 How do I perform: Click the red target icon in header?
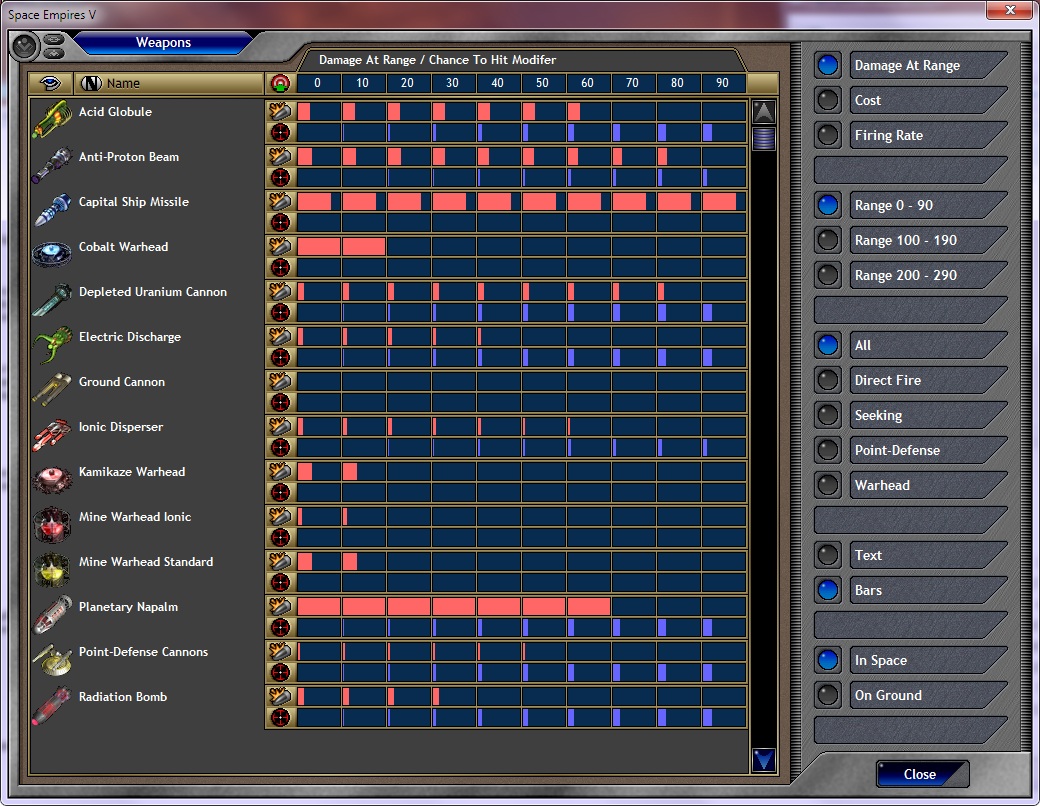281,83
